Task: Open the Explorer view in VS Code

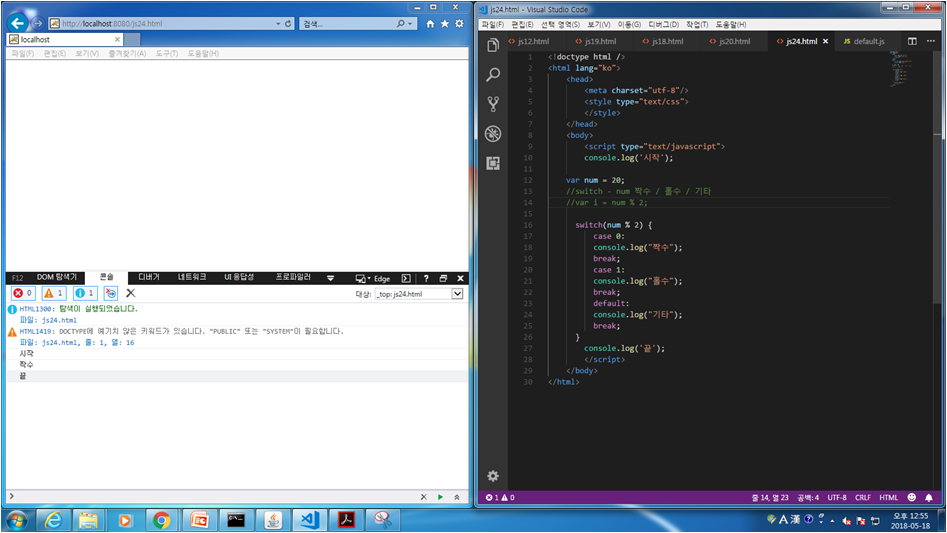Action: click(493, 45)
